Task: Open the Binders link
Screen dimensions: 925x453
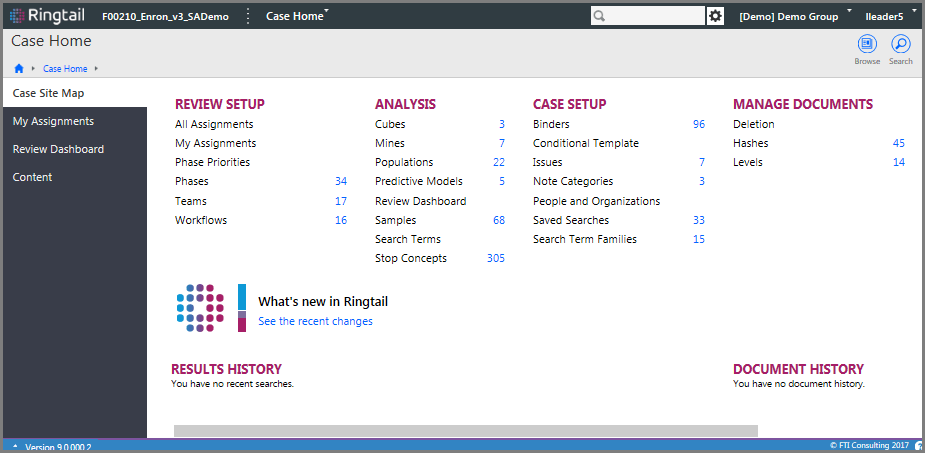Action: coord(552,124)
